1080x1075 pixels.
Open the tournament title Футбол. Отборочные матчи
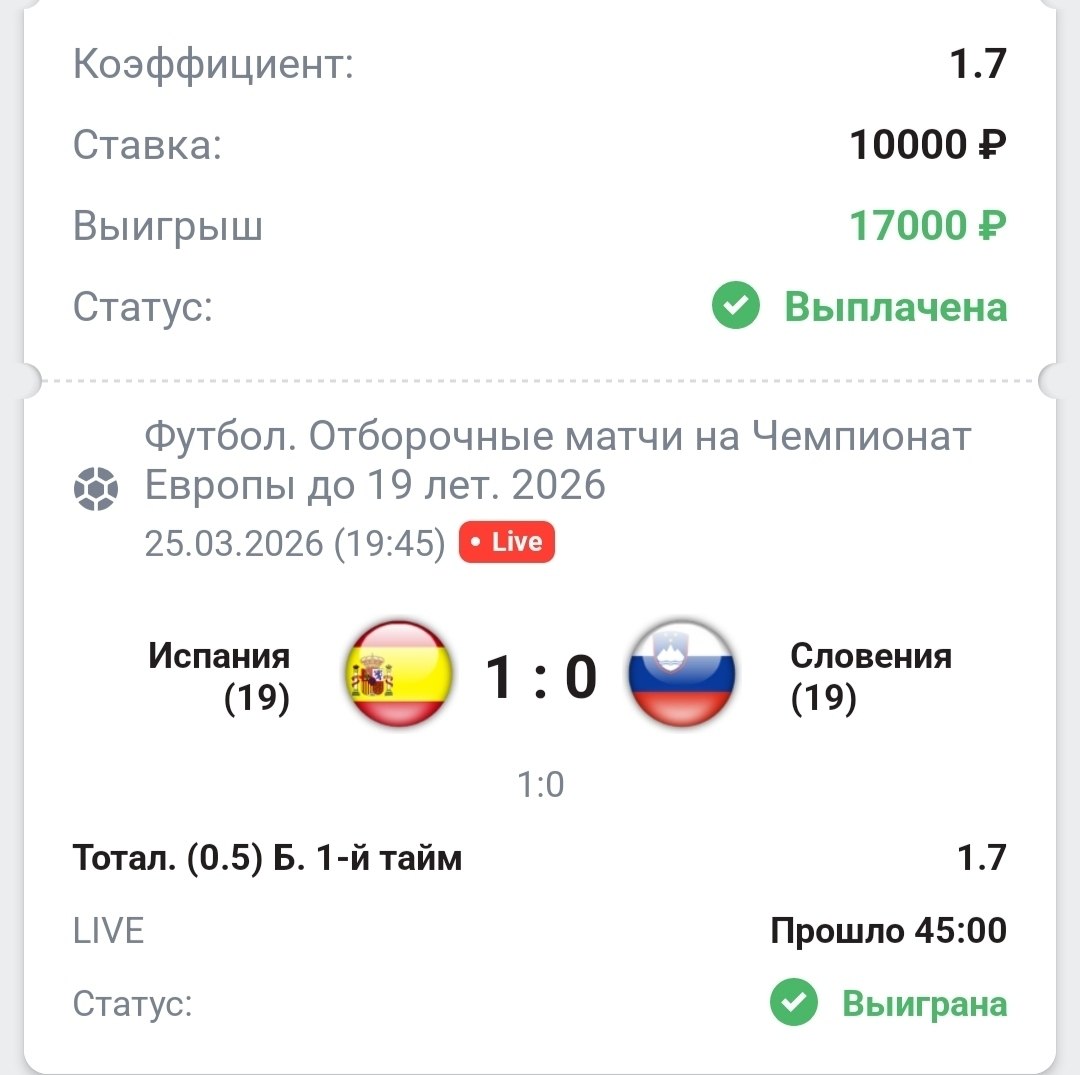coord(557,461)
